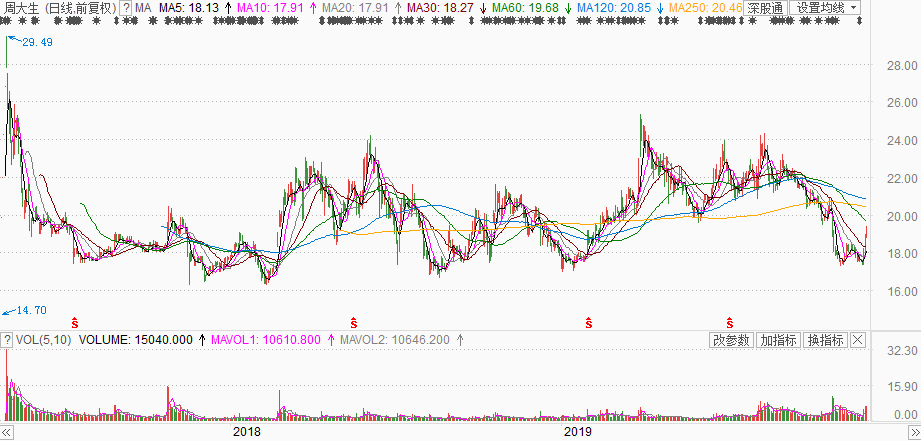This screenshot has height=441, width=921.
Task: Click the red S marker in mid-2018
Action: 353,323
